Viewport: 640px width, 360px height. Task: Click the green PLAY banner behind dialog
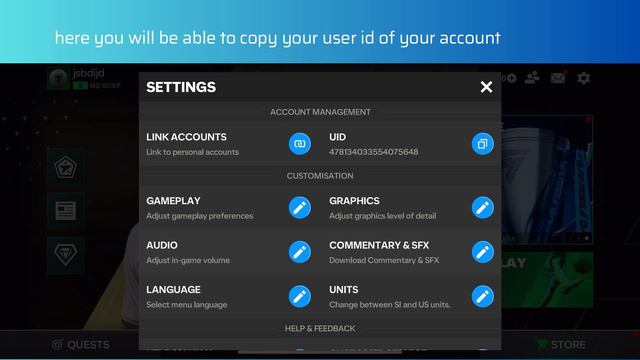coord(547,280)
